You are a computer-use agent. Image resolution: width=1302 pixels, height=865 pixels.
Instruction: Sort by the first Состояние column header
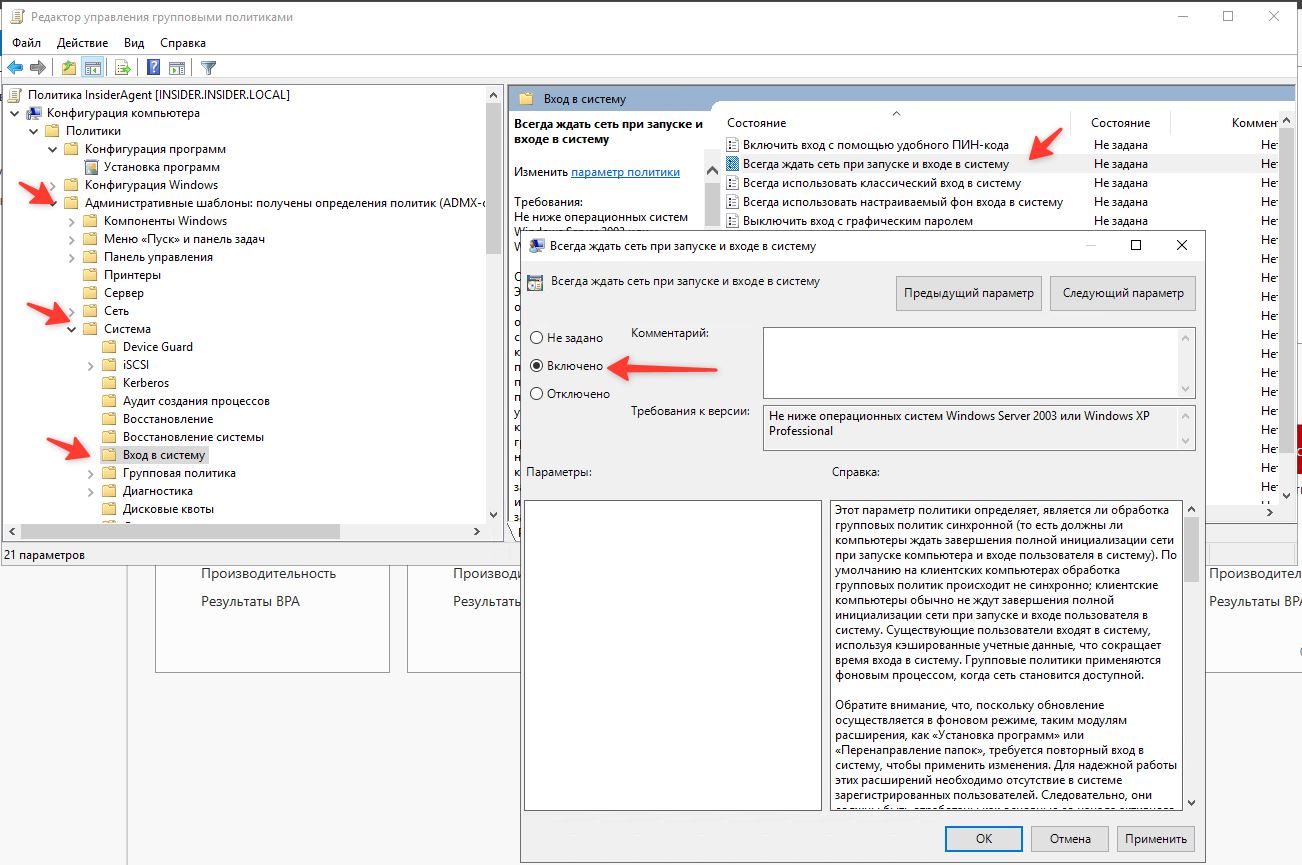click(x=756, y=123)
